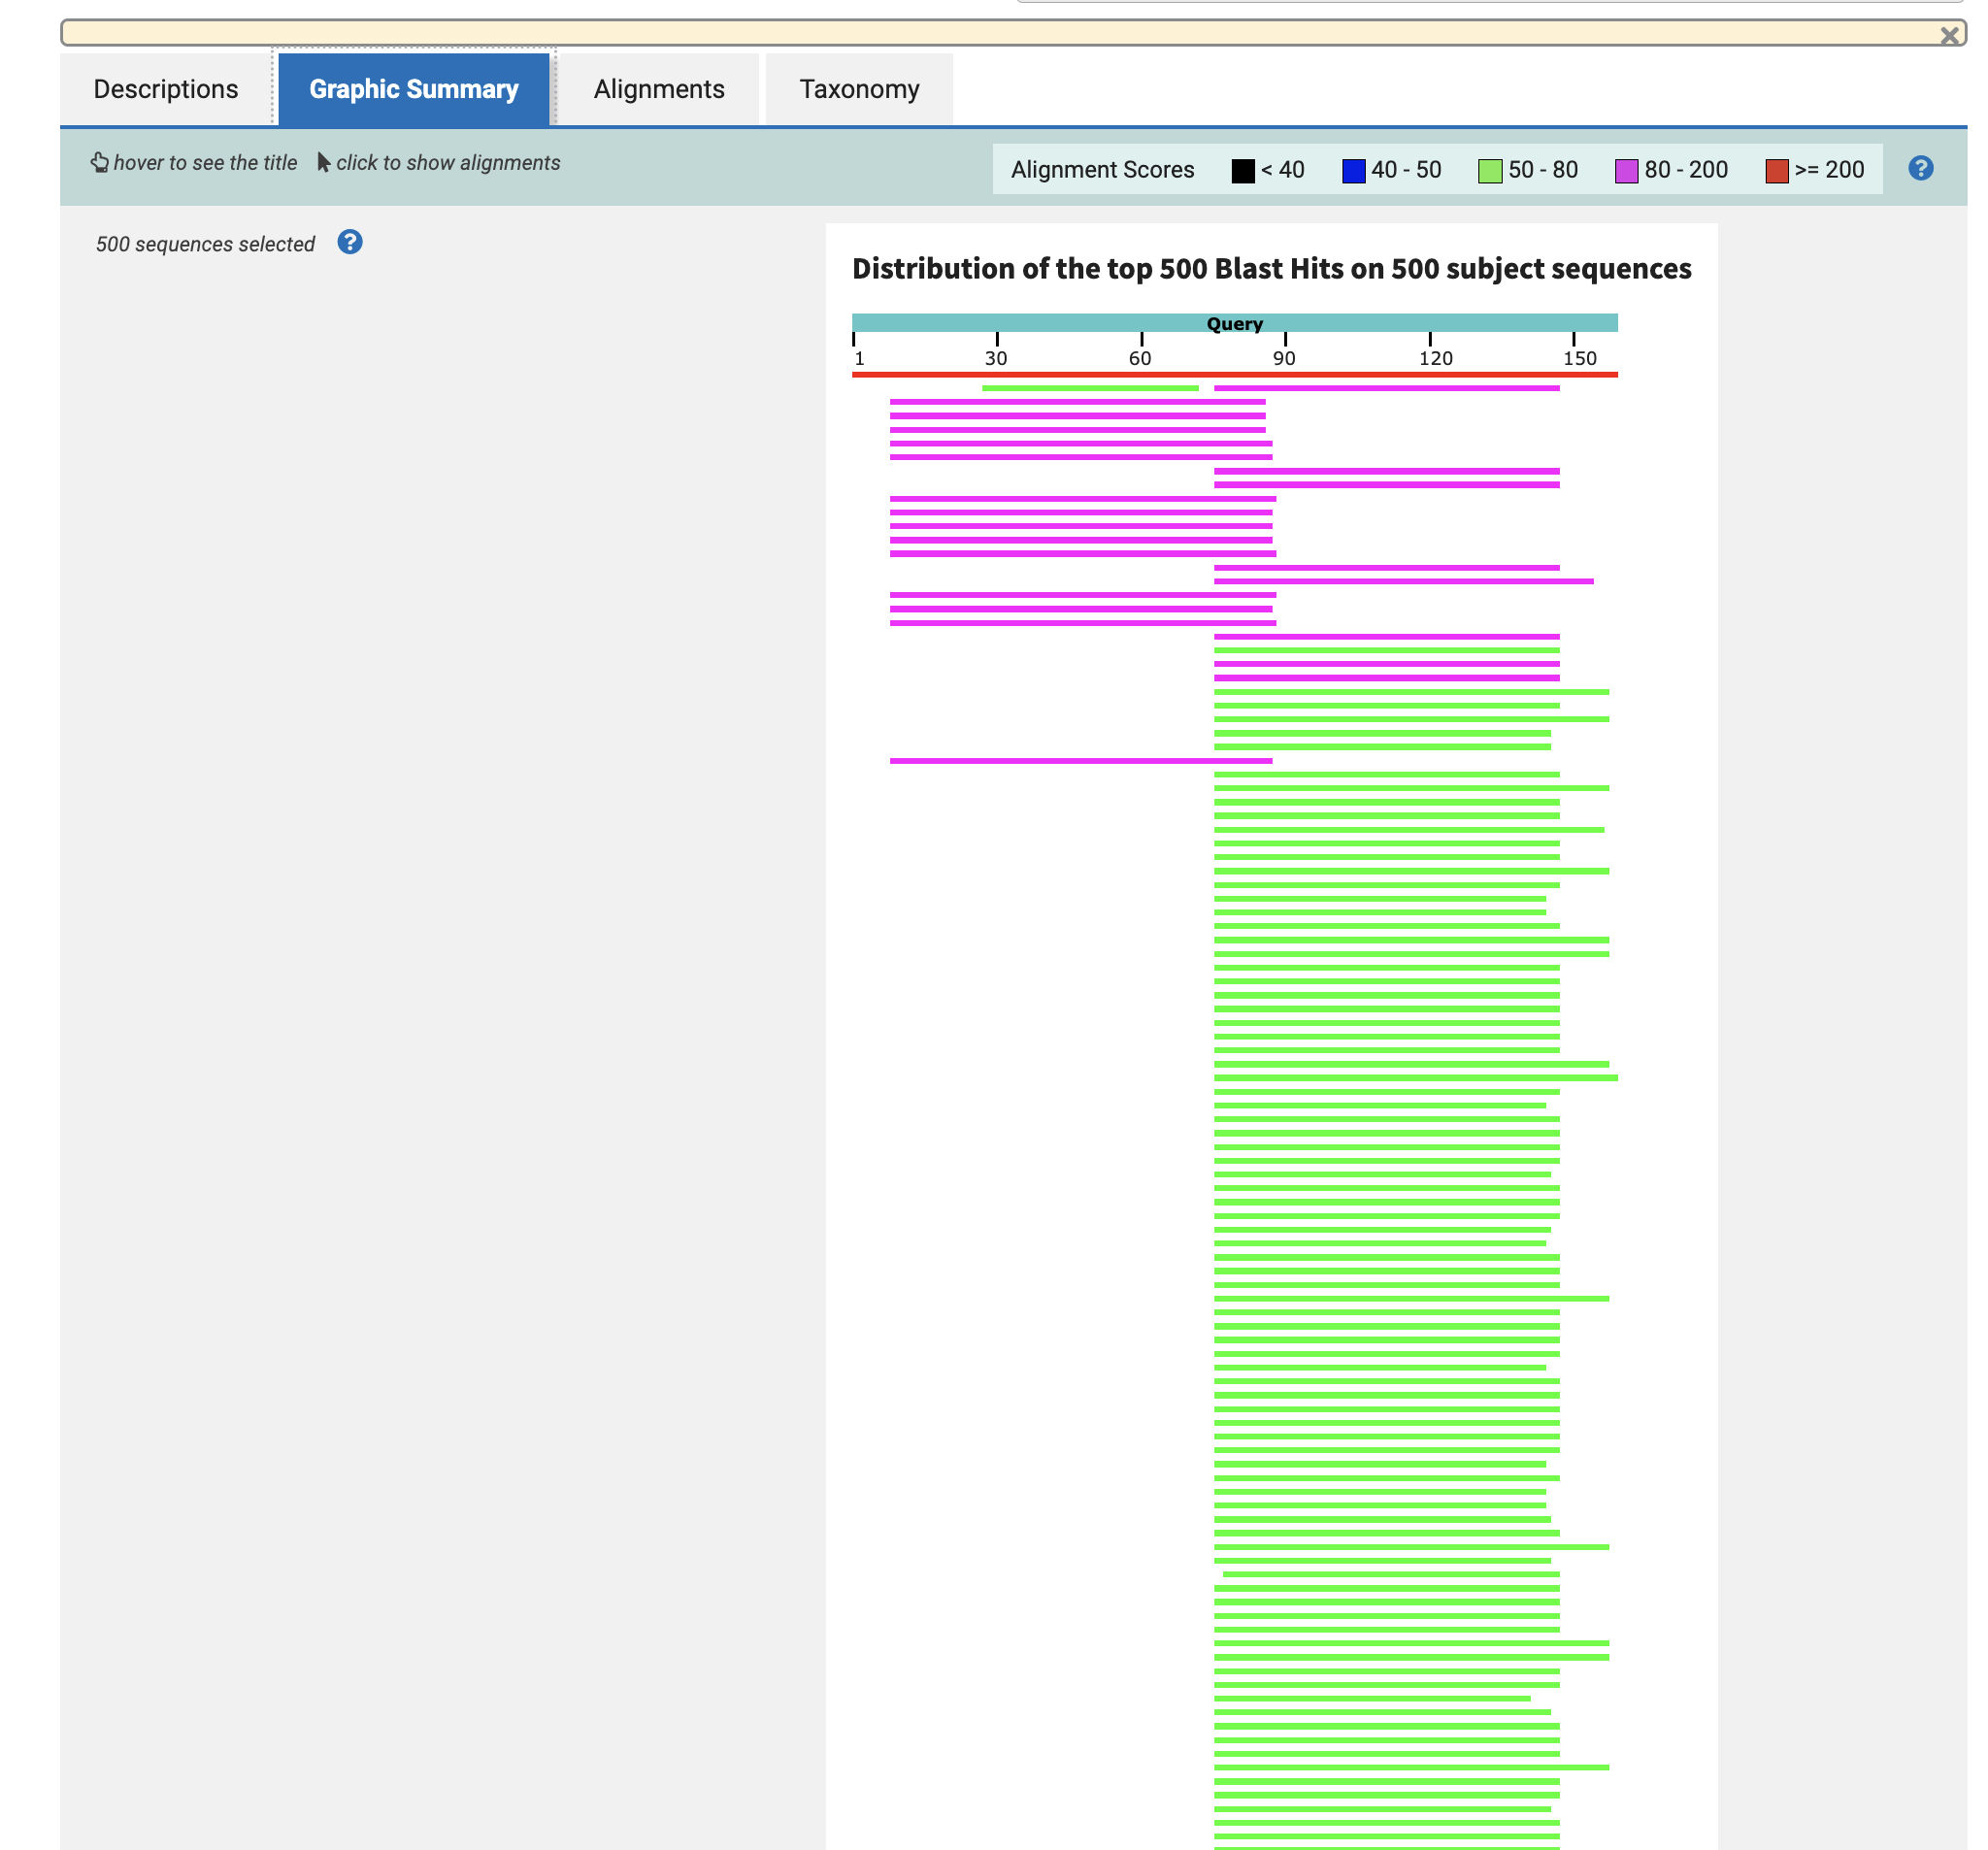Click the green 50-80 score swatch
Image resolution: width=1988 pixels, height=1850 pixels.
(1489, 171)
